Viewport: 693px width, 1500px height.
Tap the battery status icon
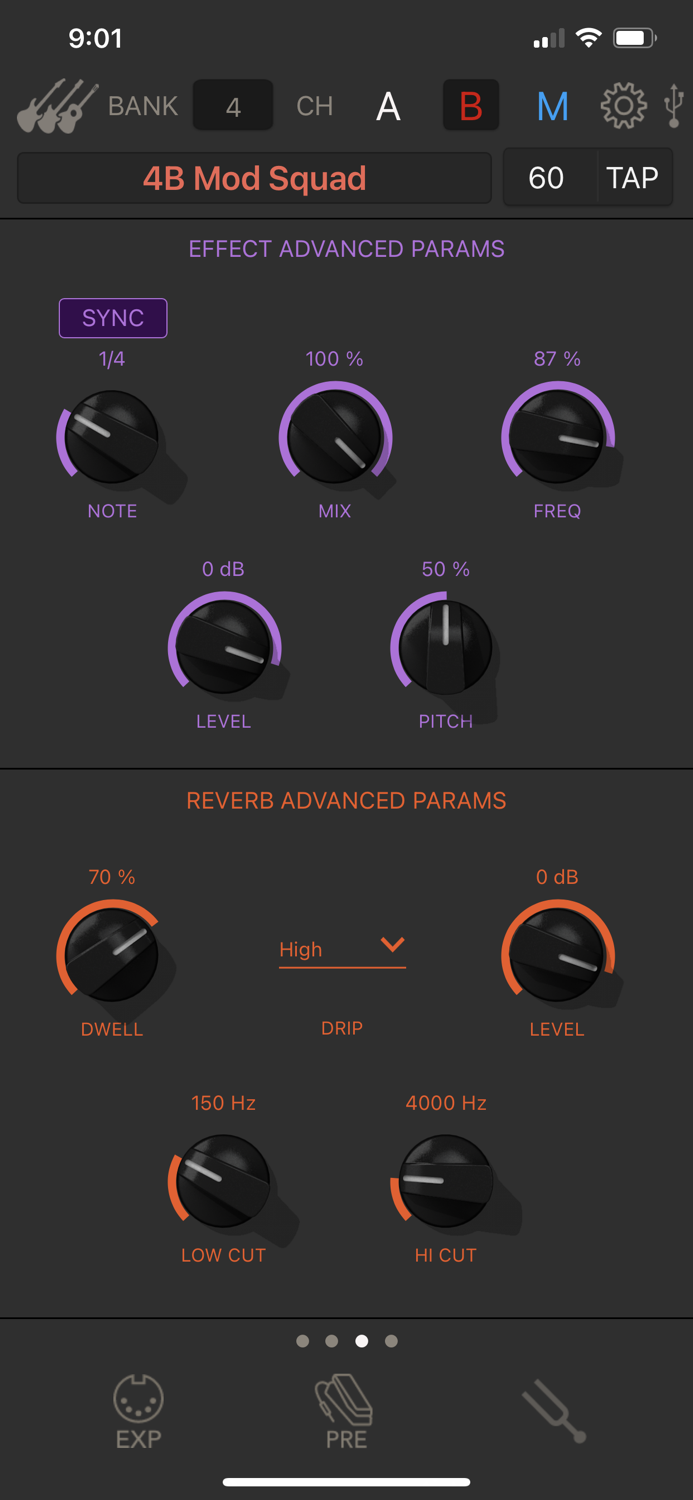tap(635, 39)
